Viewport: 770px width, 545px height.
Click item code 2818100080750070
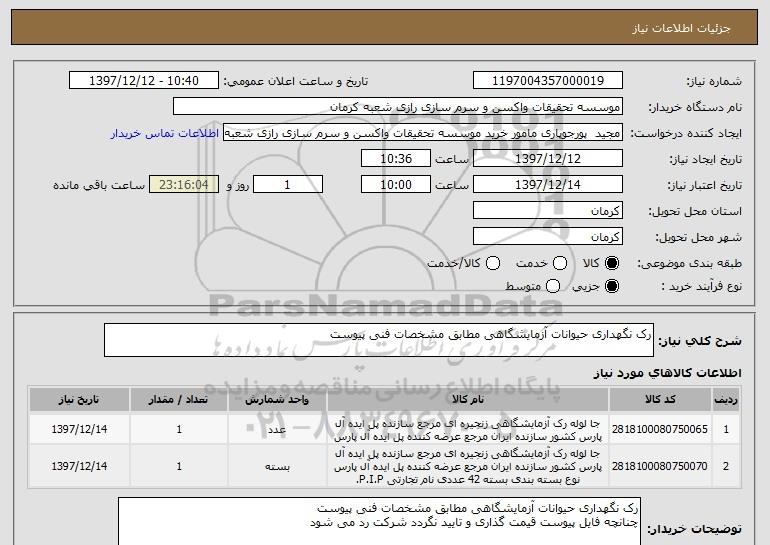660,466
